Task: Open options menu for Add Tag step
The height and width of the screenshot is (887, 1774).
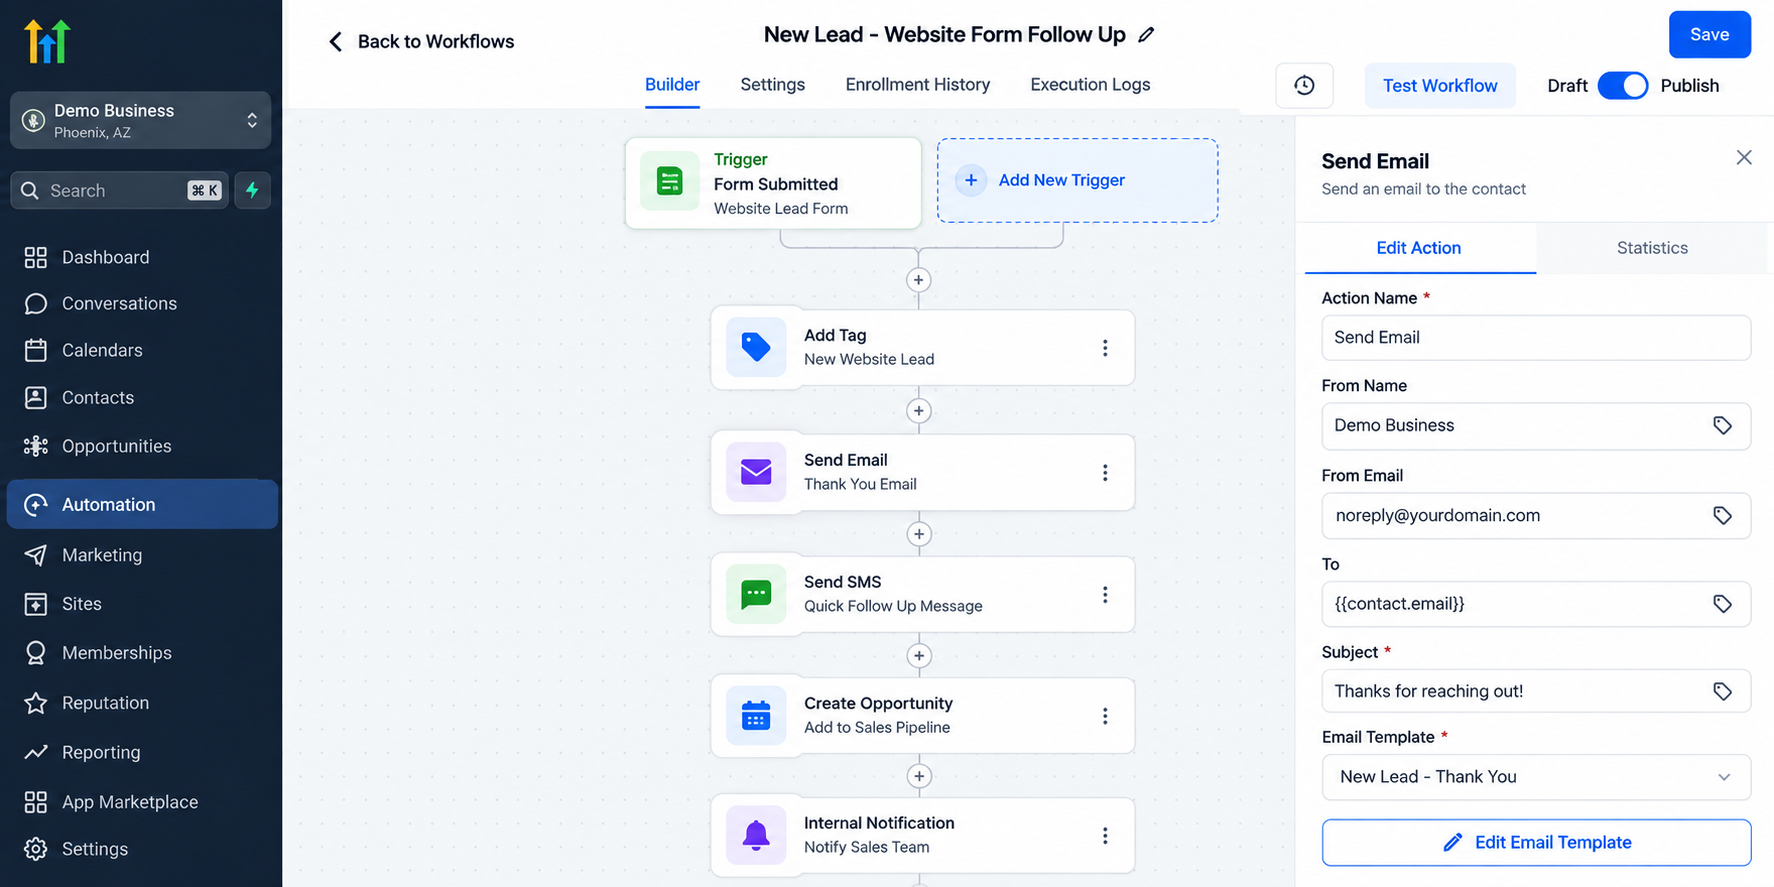Action: pyautogui.click(x=1105, y=348)
